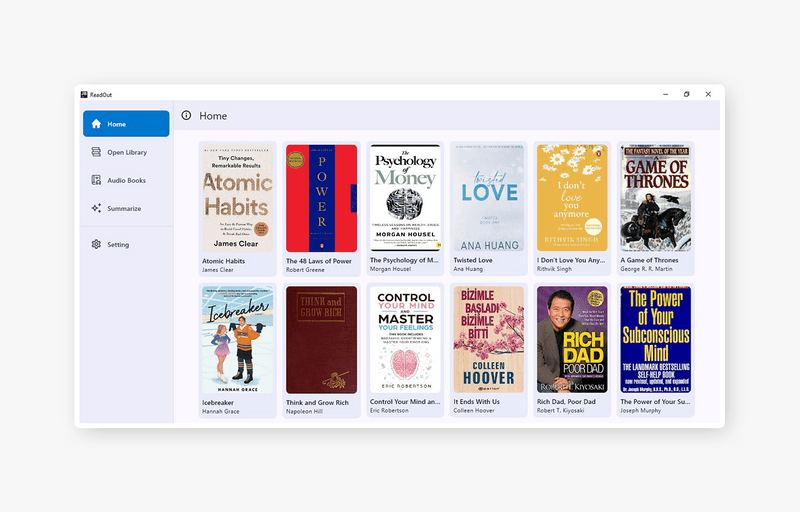Click author name "Colleen Hoover"
Image resolution: width=800 pixels, height=512 pixels.
474,411
